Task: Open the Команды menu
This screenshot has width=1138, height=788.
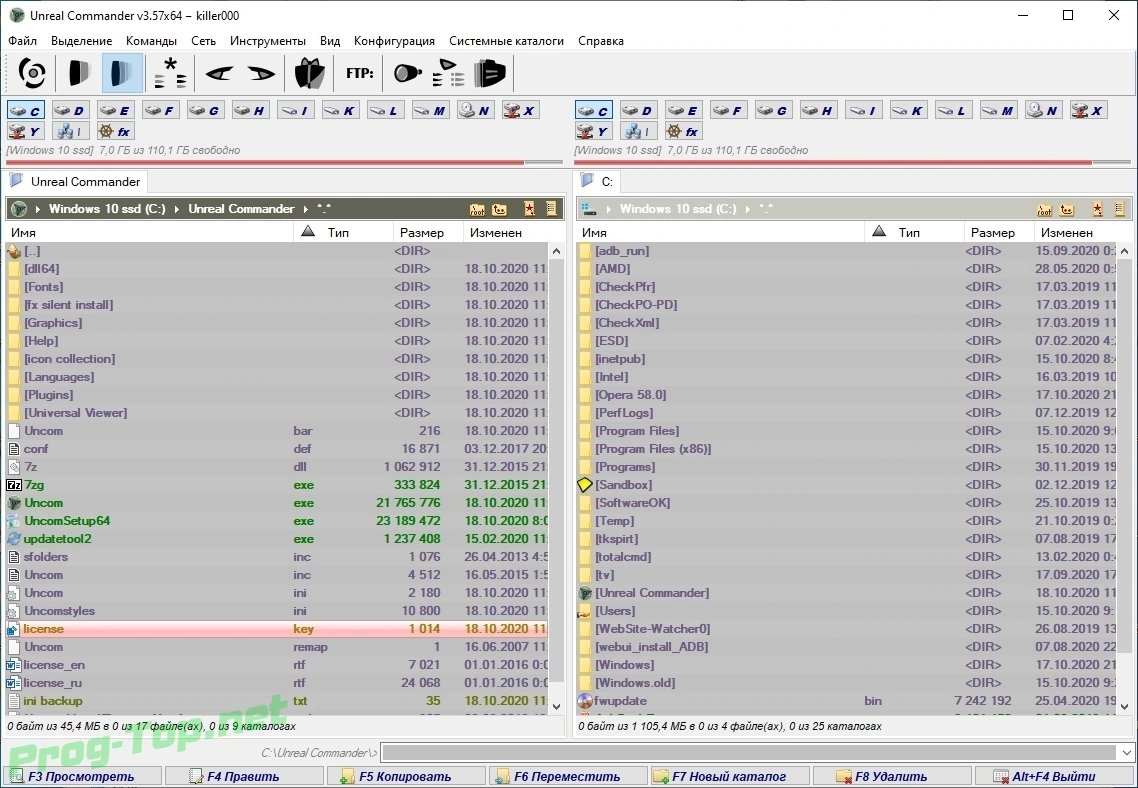Action: pyautogui.click(x=151, y=41)
